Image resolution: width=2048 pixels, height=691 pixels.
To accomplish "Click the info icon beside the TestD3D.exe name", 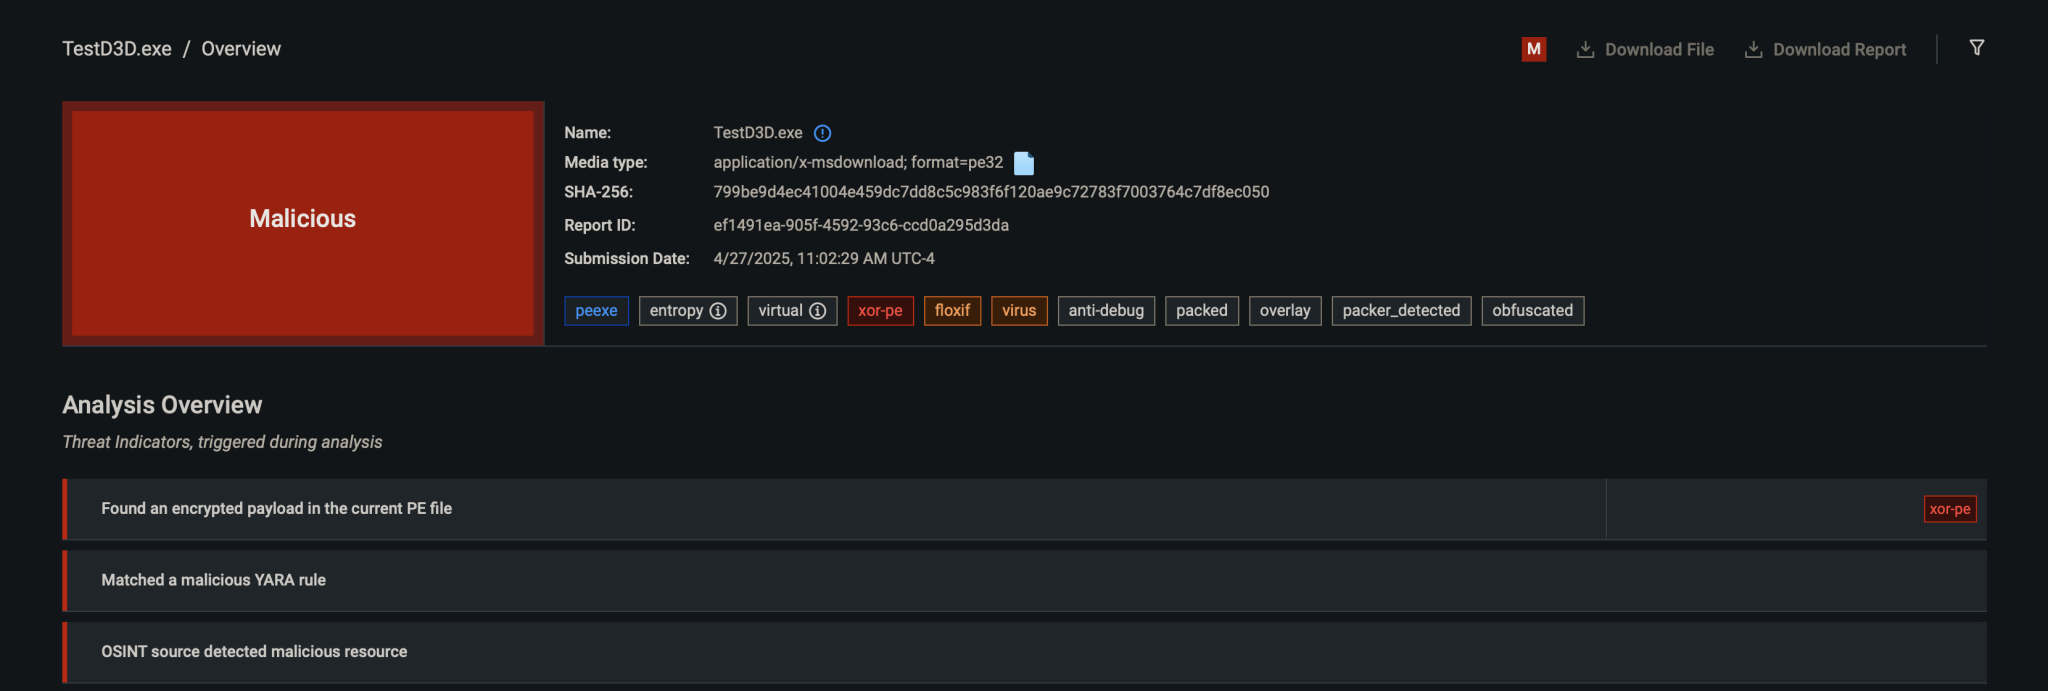I will tap(822, 132).
